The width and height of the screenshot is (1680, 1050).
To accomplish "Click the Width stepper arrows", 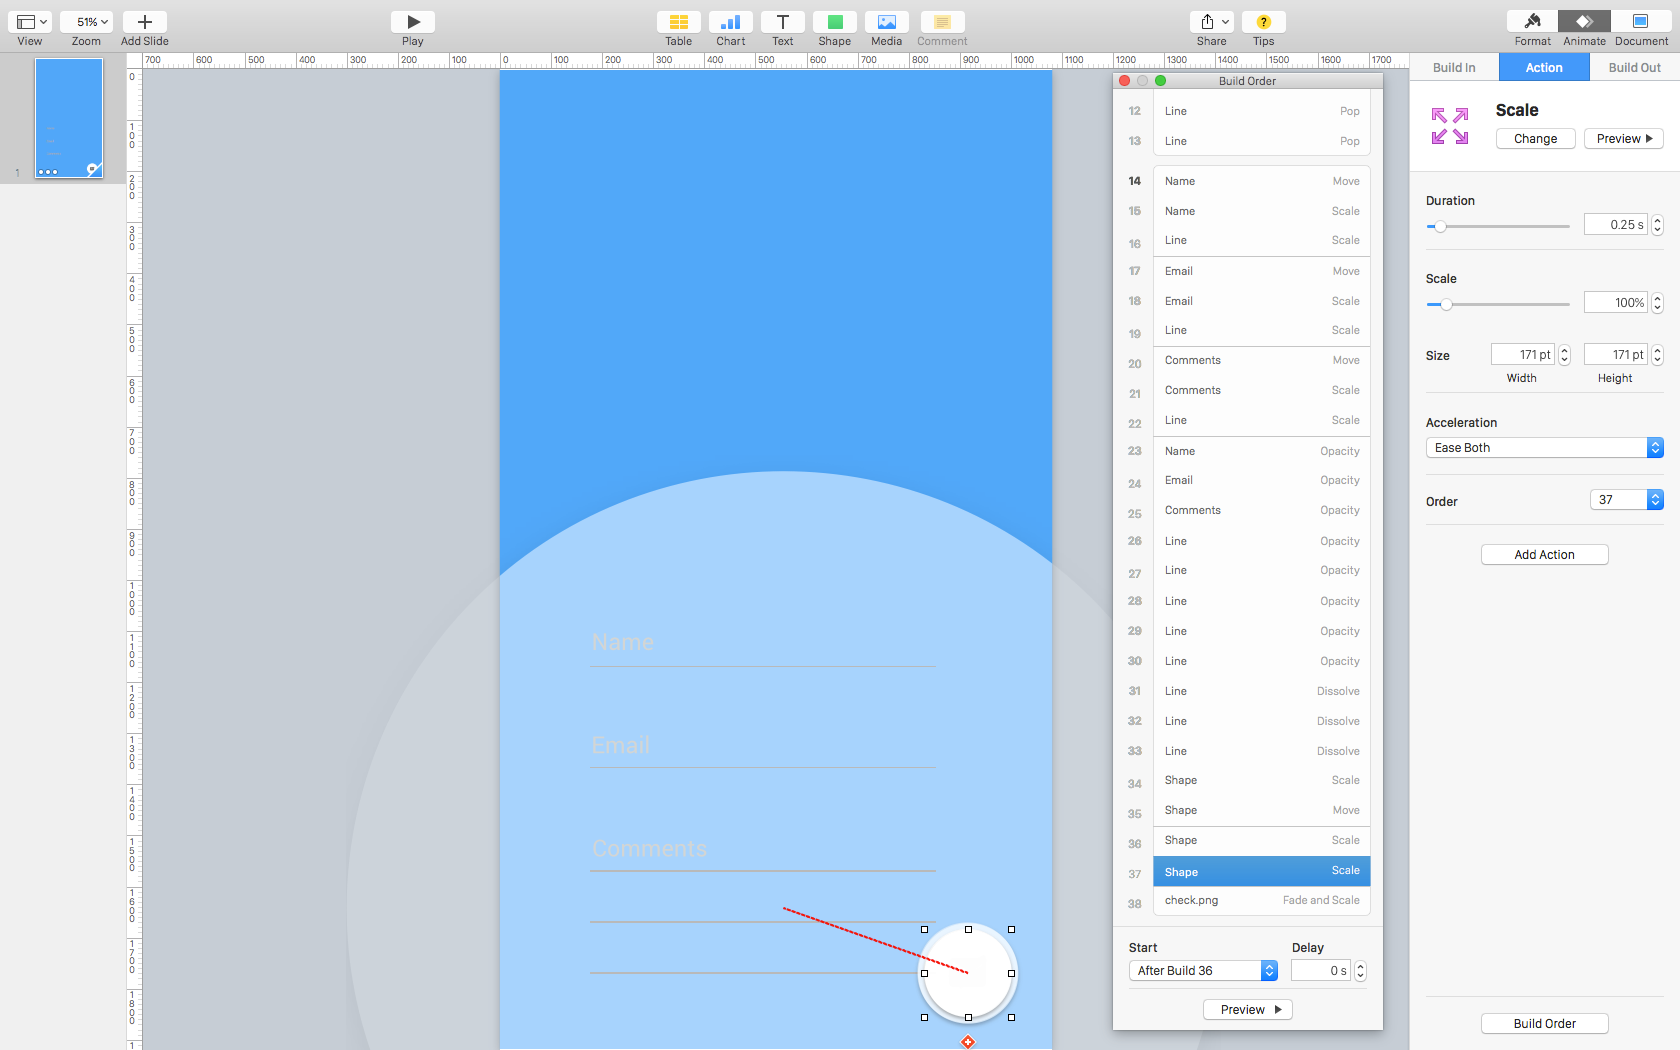I will coord(1565,355).
